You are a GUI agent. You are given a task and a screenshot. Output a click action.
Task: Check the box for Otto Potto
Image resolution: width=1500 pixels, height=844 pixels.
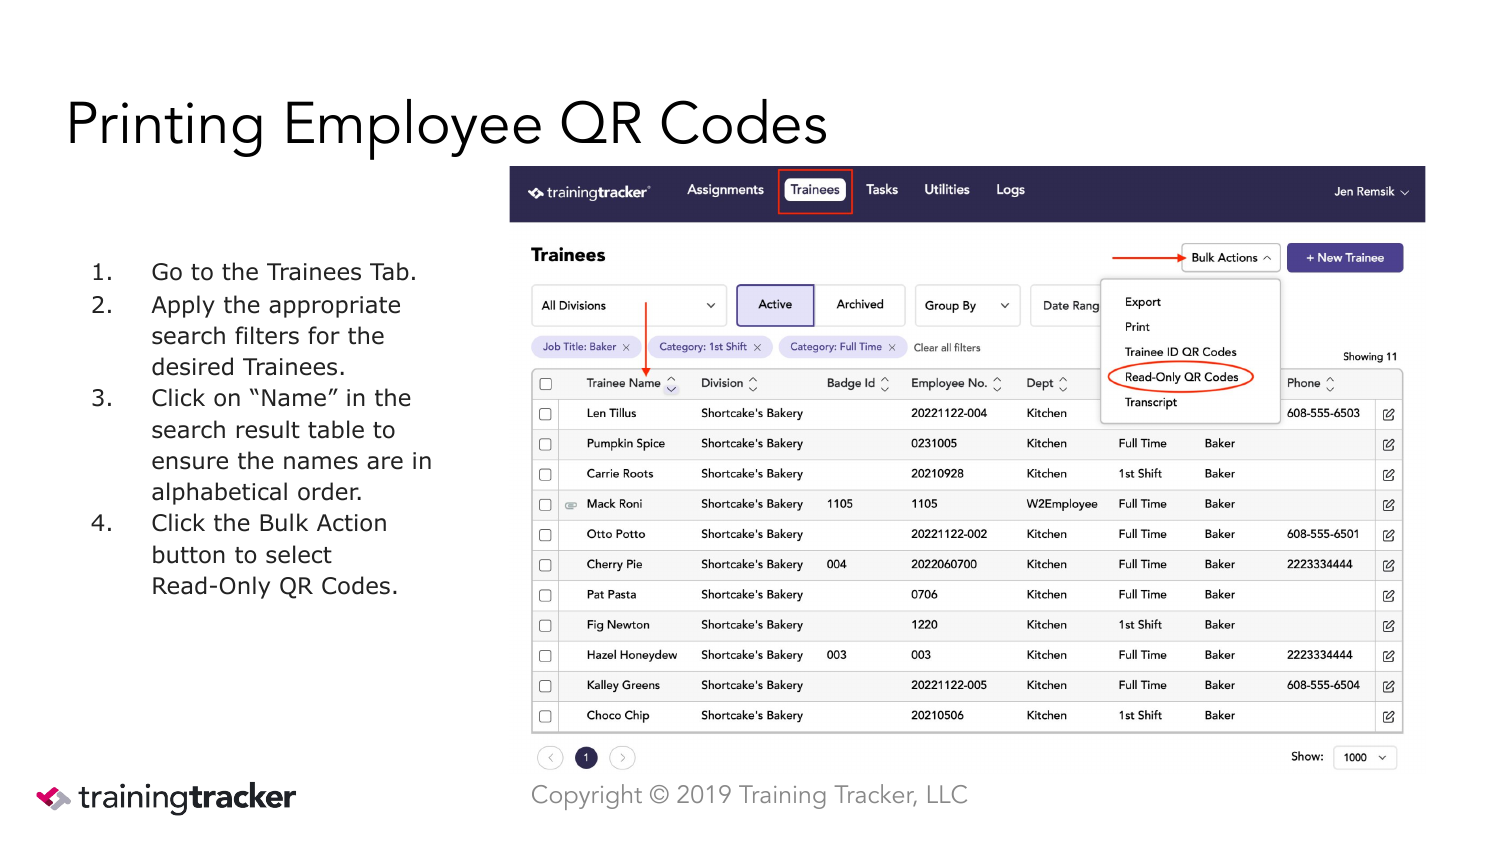(x=545, y=535)
